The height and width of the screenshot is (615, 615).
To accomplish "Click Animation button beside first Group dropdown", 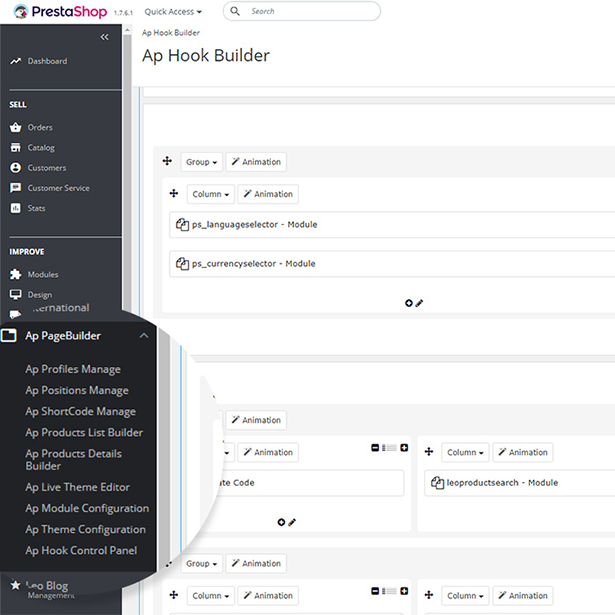I will 256,162.
